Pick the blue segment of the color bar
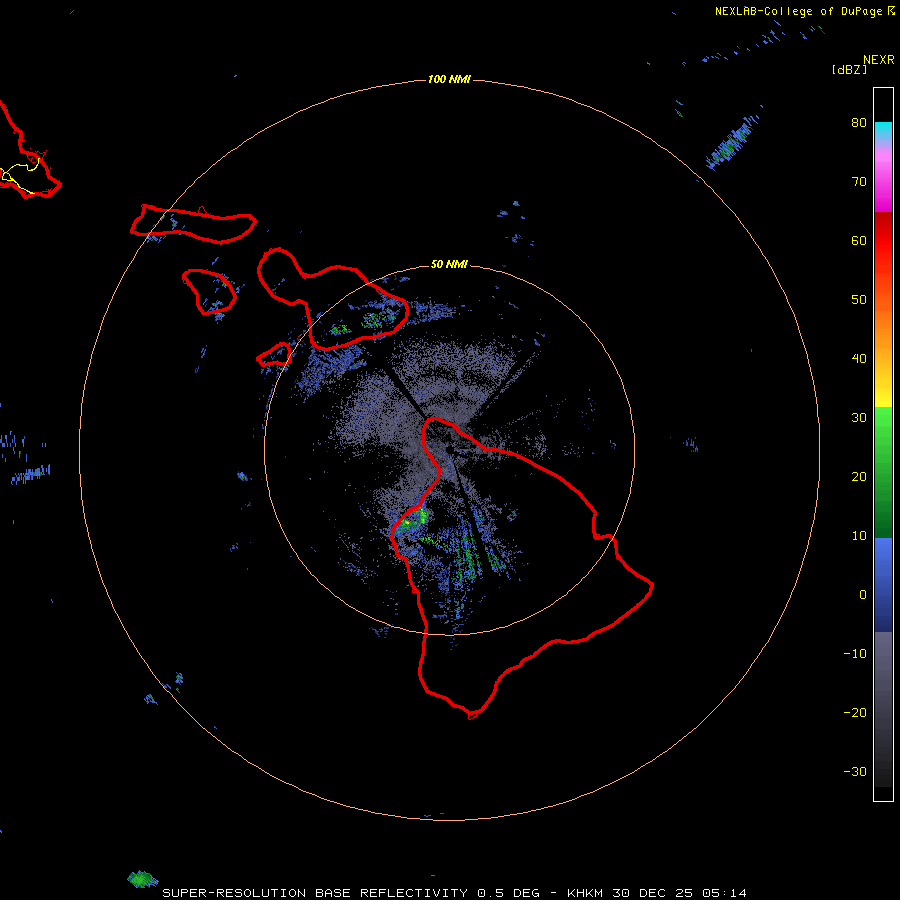This screenshot has height=900, width=900. [x=883, y=585]
